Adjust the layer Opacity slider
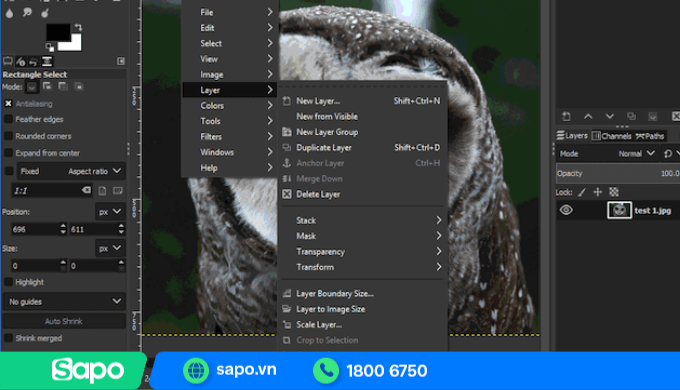The height and width of the screenshot is (390, 680). click(x=618, y=174)
